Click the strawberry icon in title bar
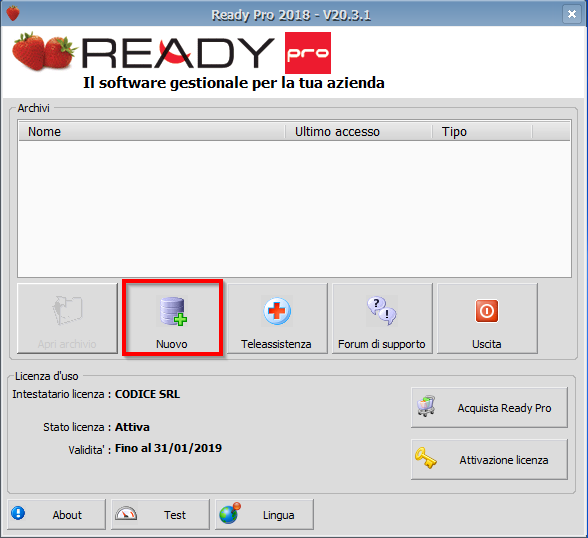Image resolution: width=588 pixels, height=538 pixels. [13, 13]
